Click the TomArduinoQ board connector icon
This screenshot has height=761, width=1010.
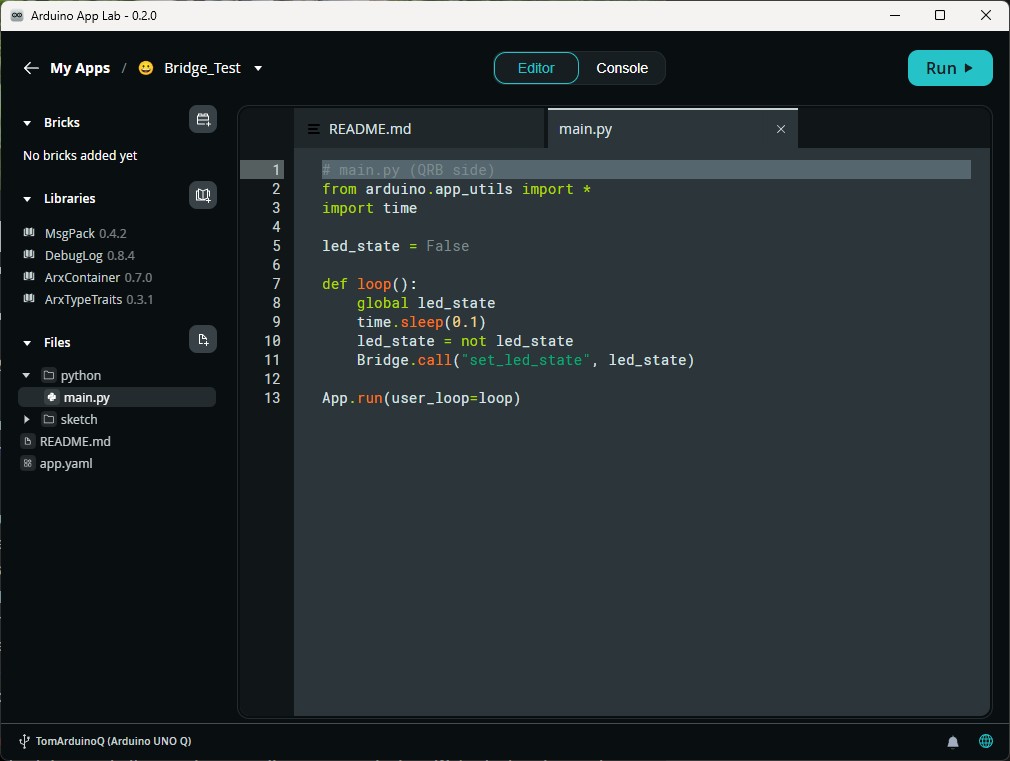pyautogui.click(x=24, y=741)
